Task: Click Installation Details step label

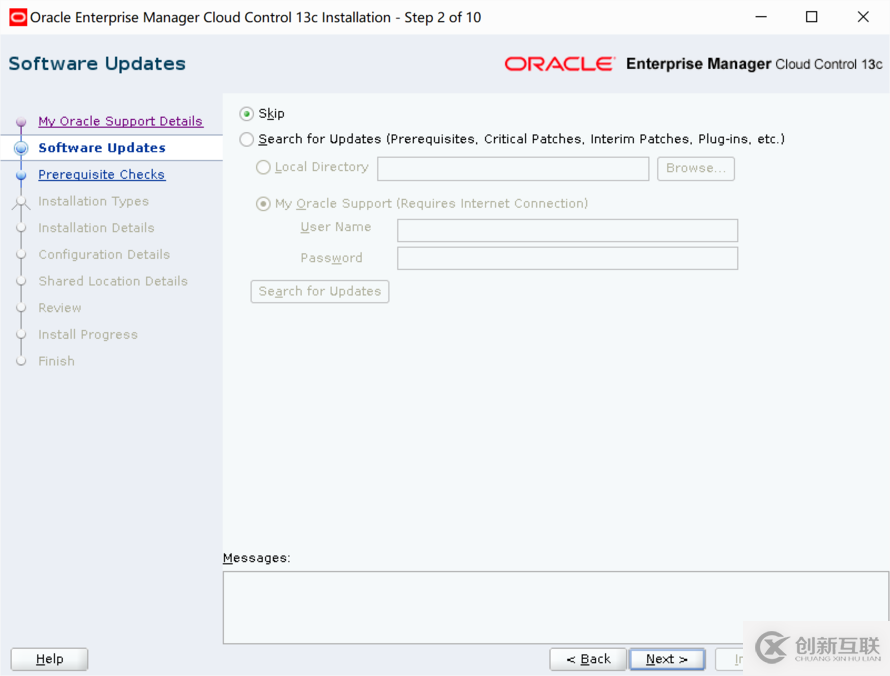Action: (x=96, y=228)
